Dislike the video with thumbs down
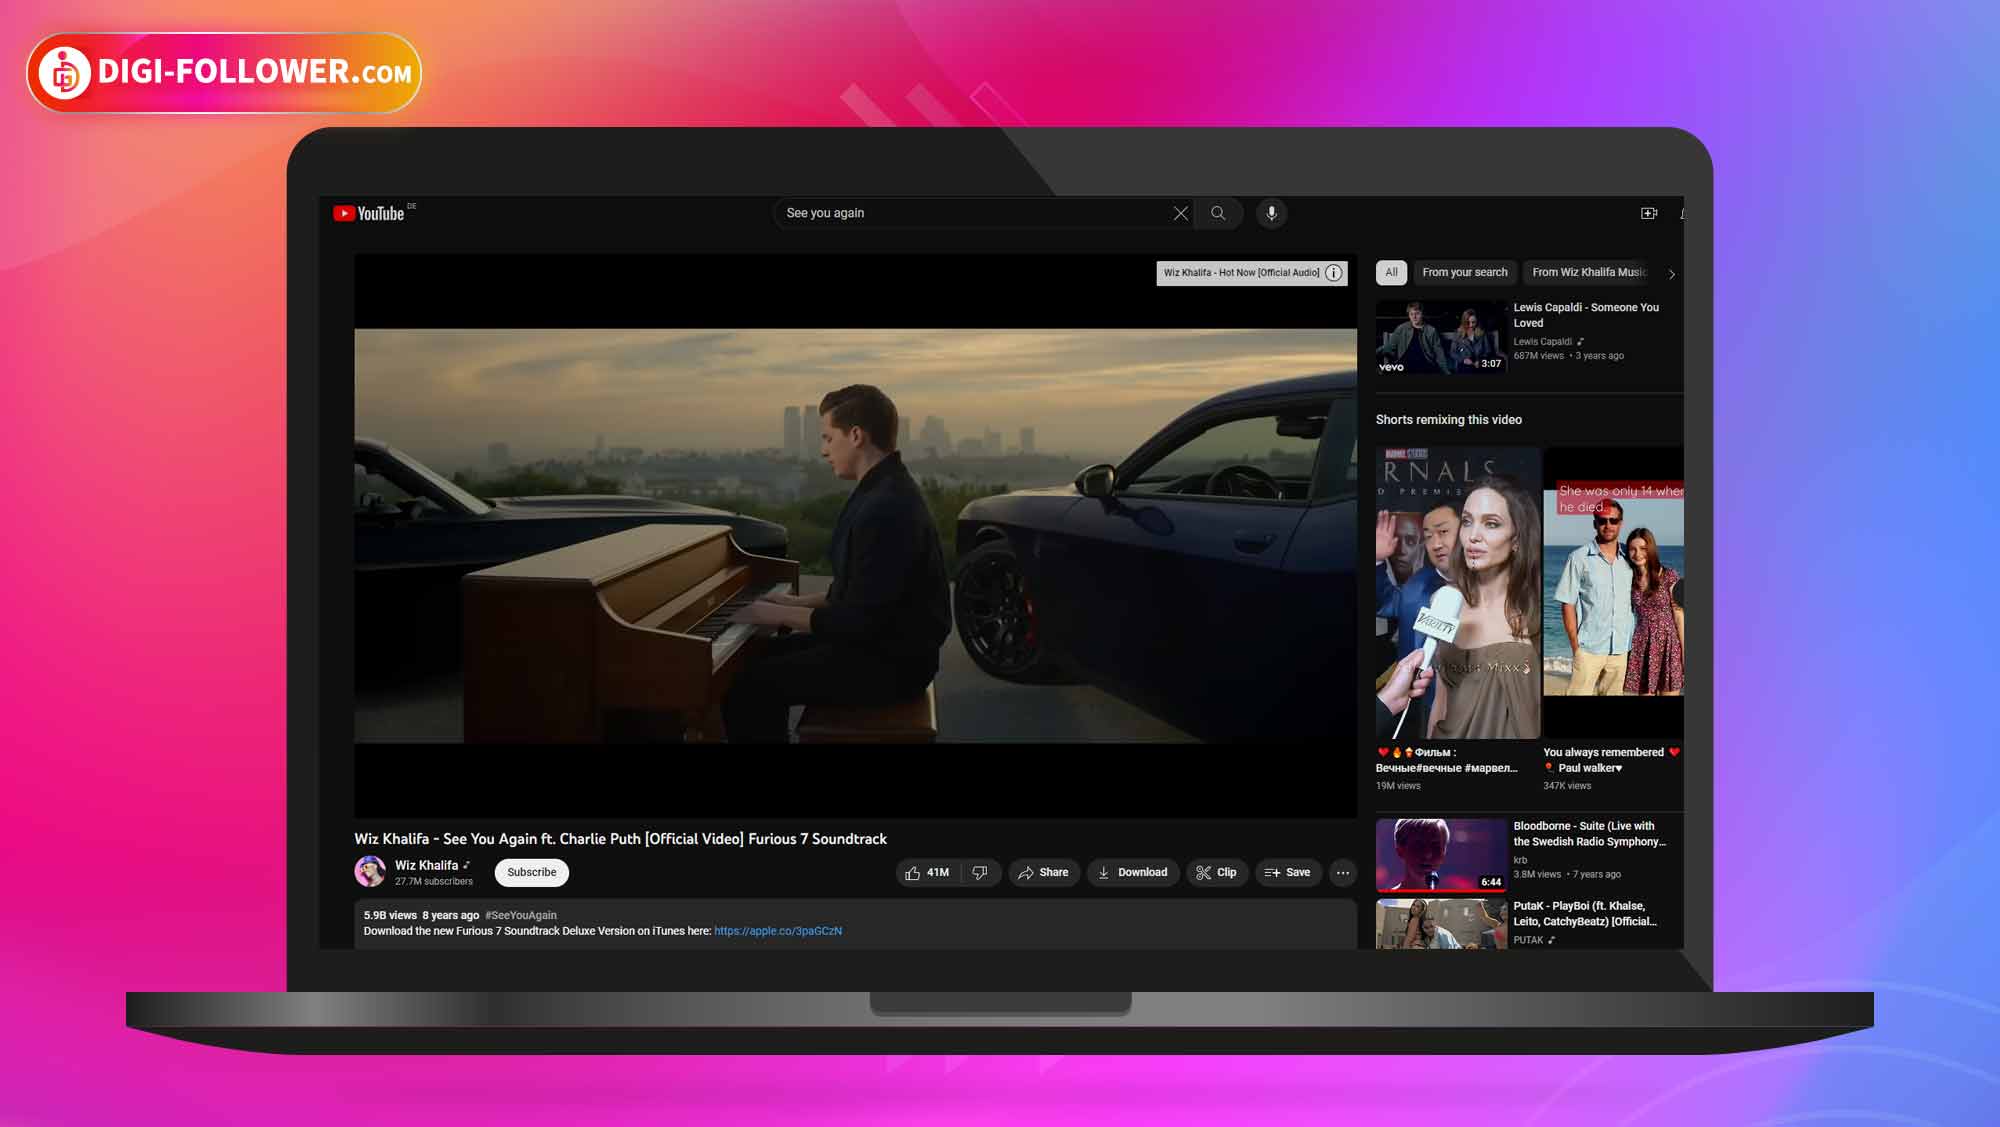 (980, 873)
